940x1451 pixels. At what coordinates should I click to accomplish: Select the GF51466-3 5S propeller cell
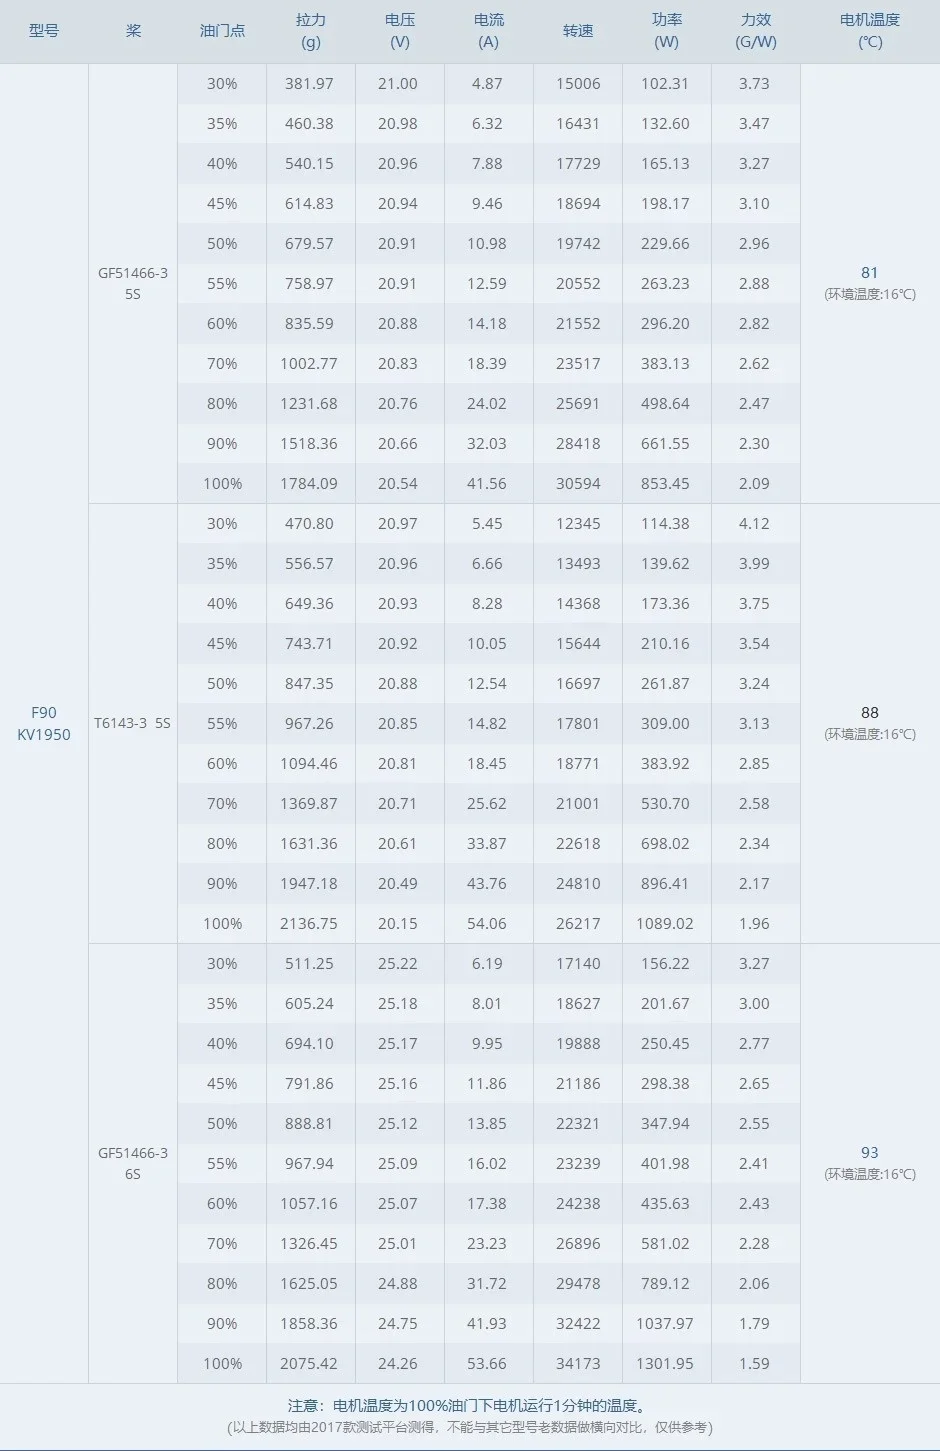tap(133, 283)
